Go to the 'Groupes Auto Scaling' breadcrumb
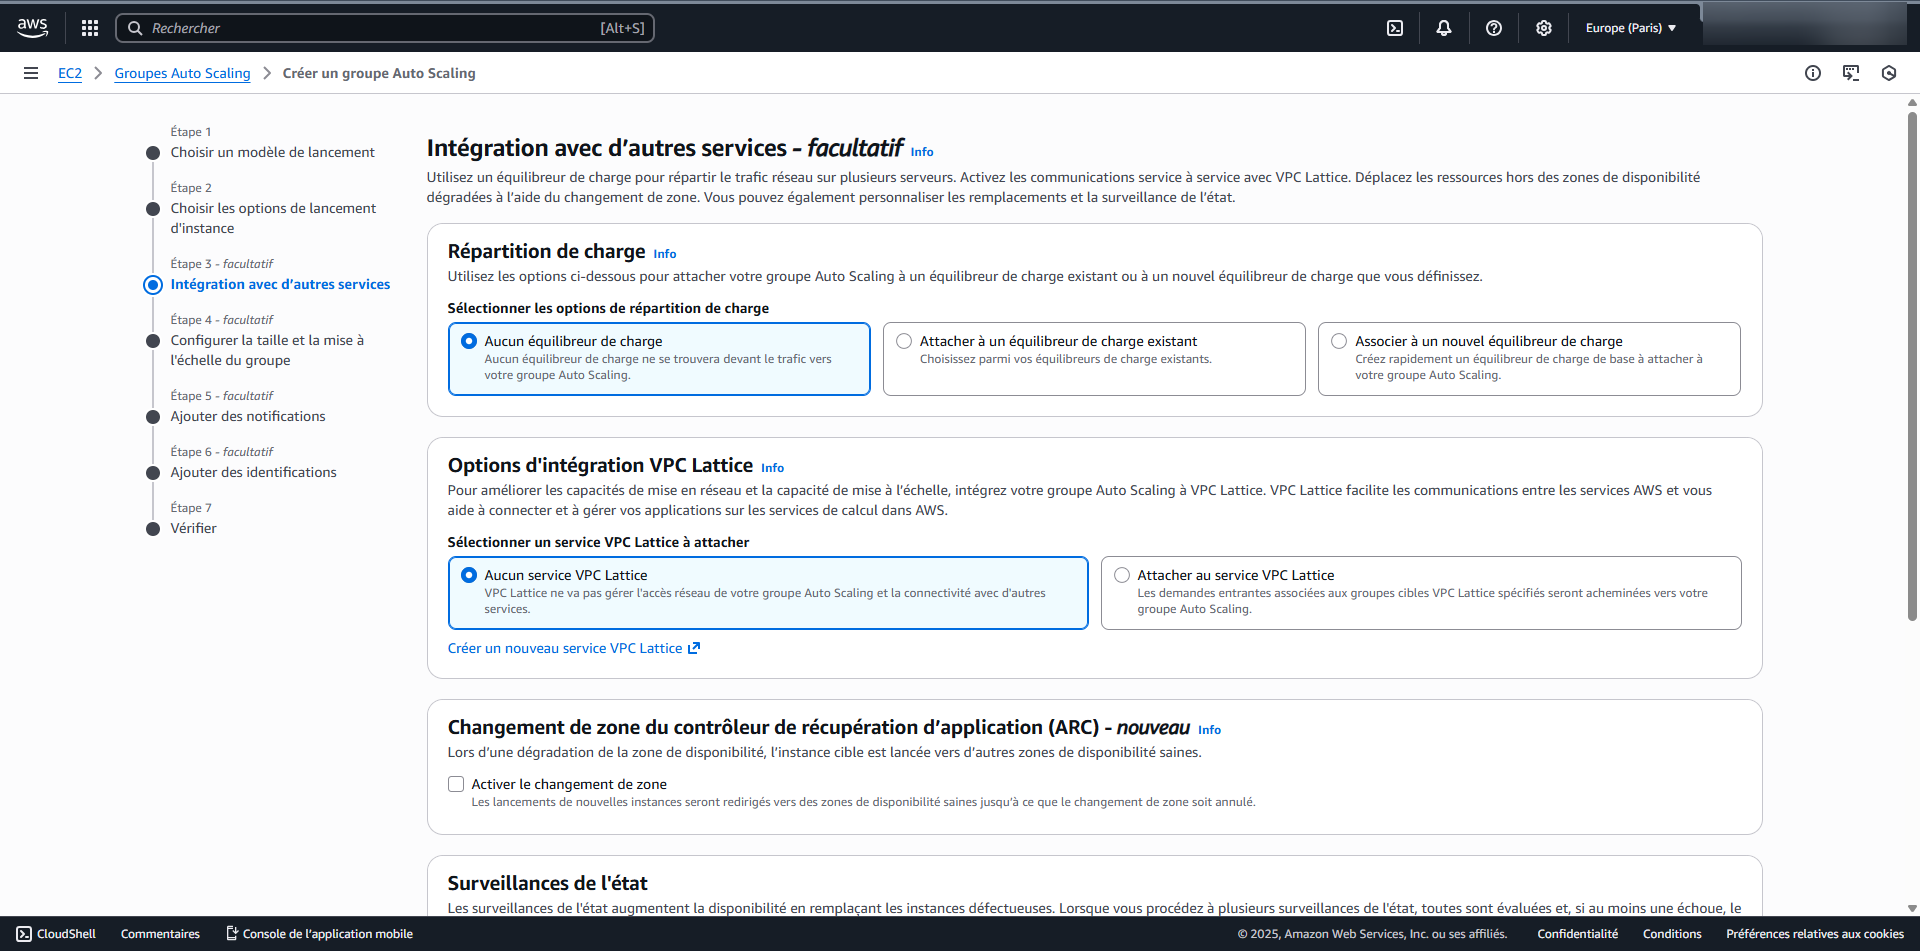1920x951 pixels. pyautogui.click(x=182, y=73)
